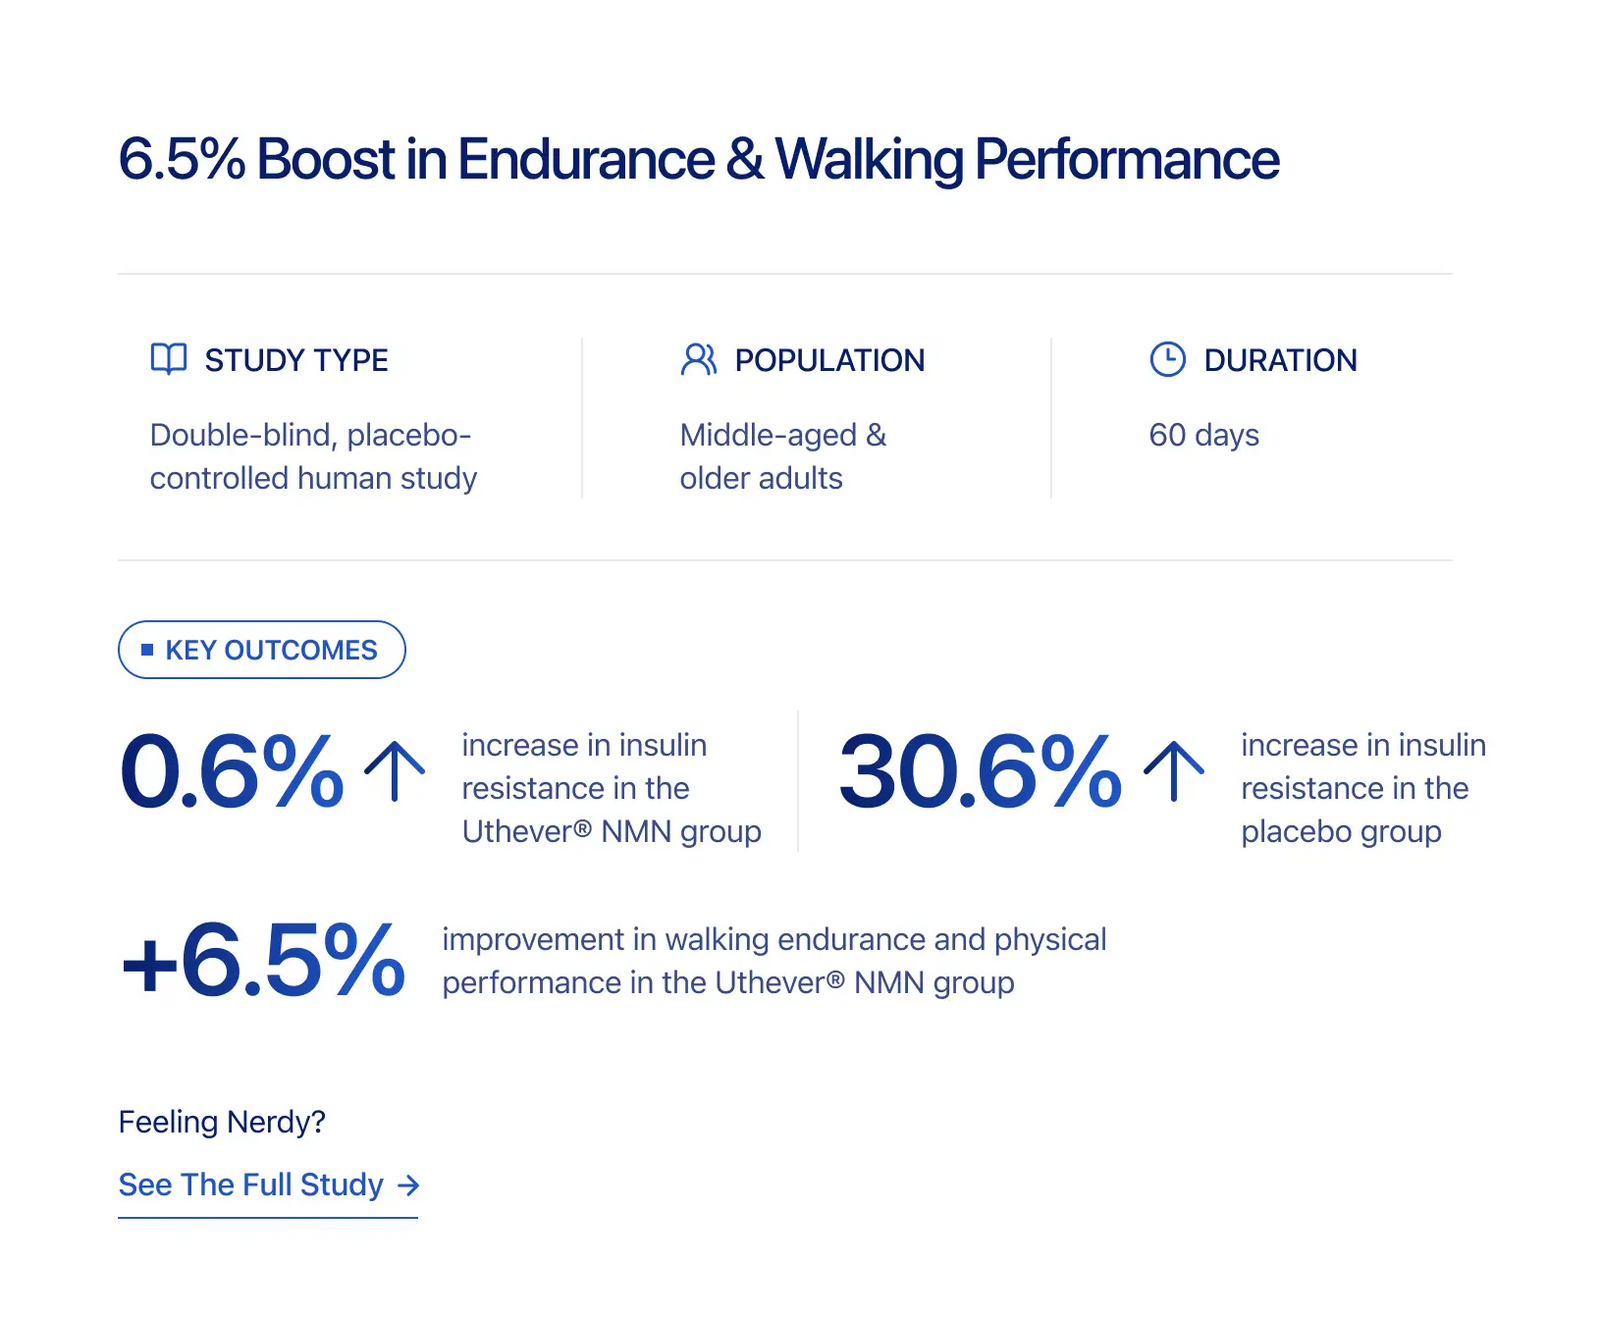Click the POPULATION label
Viewport: 1600px width, 1317px height.
pyautogui.click(x=830, y=360)
